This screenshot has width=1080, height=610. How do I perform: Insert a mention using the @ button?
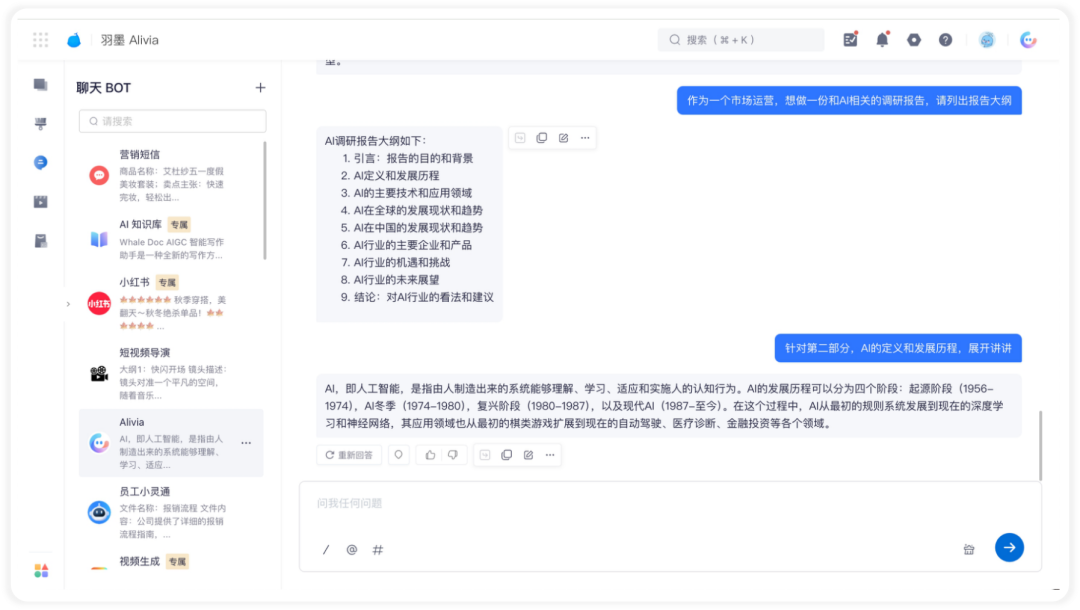[351, 549]
